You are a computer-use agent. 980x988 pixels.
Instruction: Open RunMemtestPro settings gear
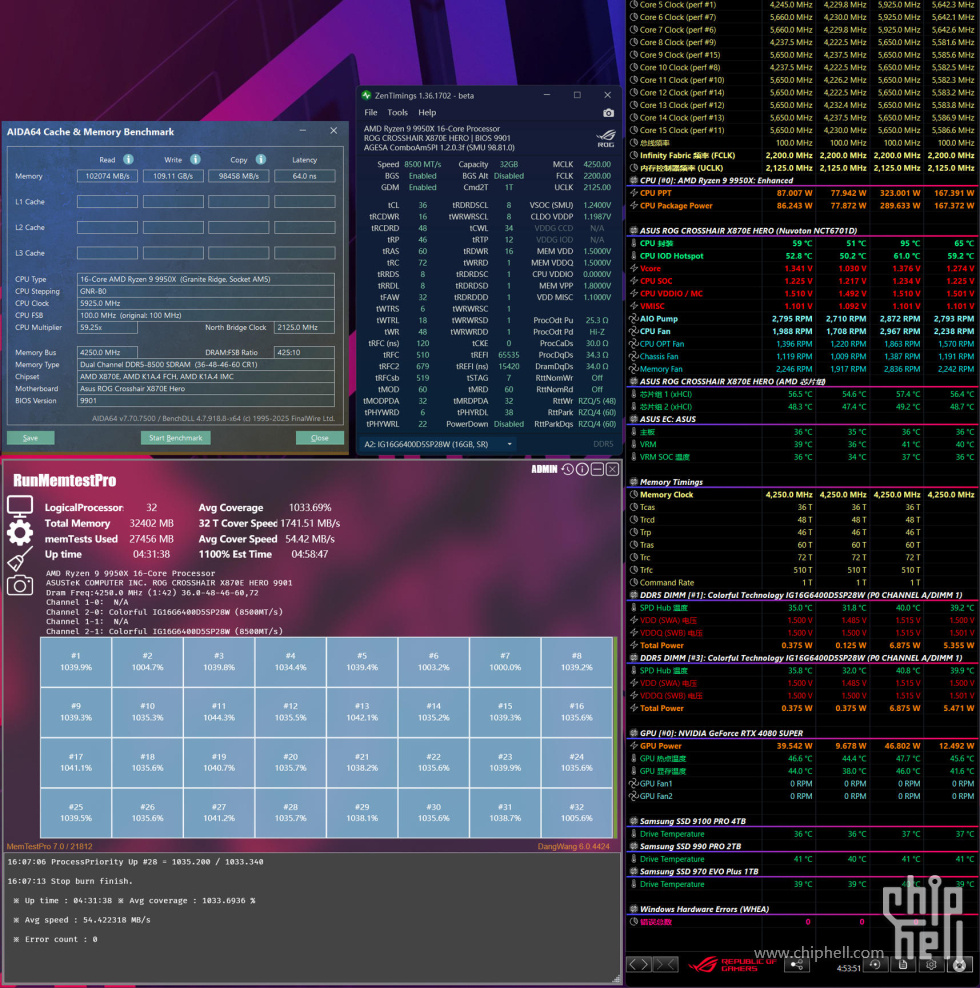pyautogui.click(x=20, y=532)
